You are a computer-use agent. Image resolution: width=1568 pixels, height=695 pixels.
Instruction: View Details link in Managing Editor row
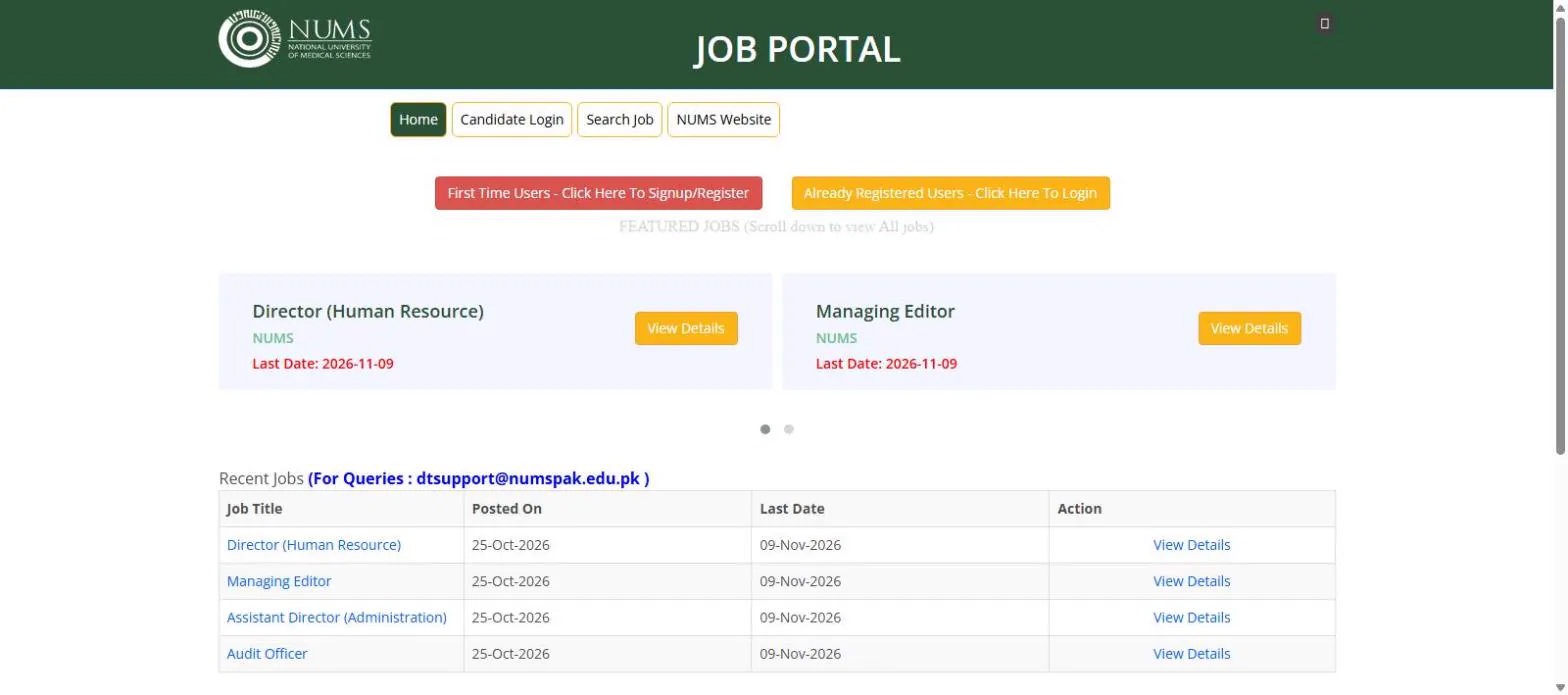pyautogui.click(x=1192, y=581)
